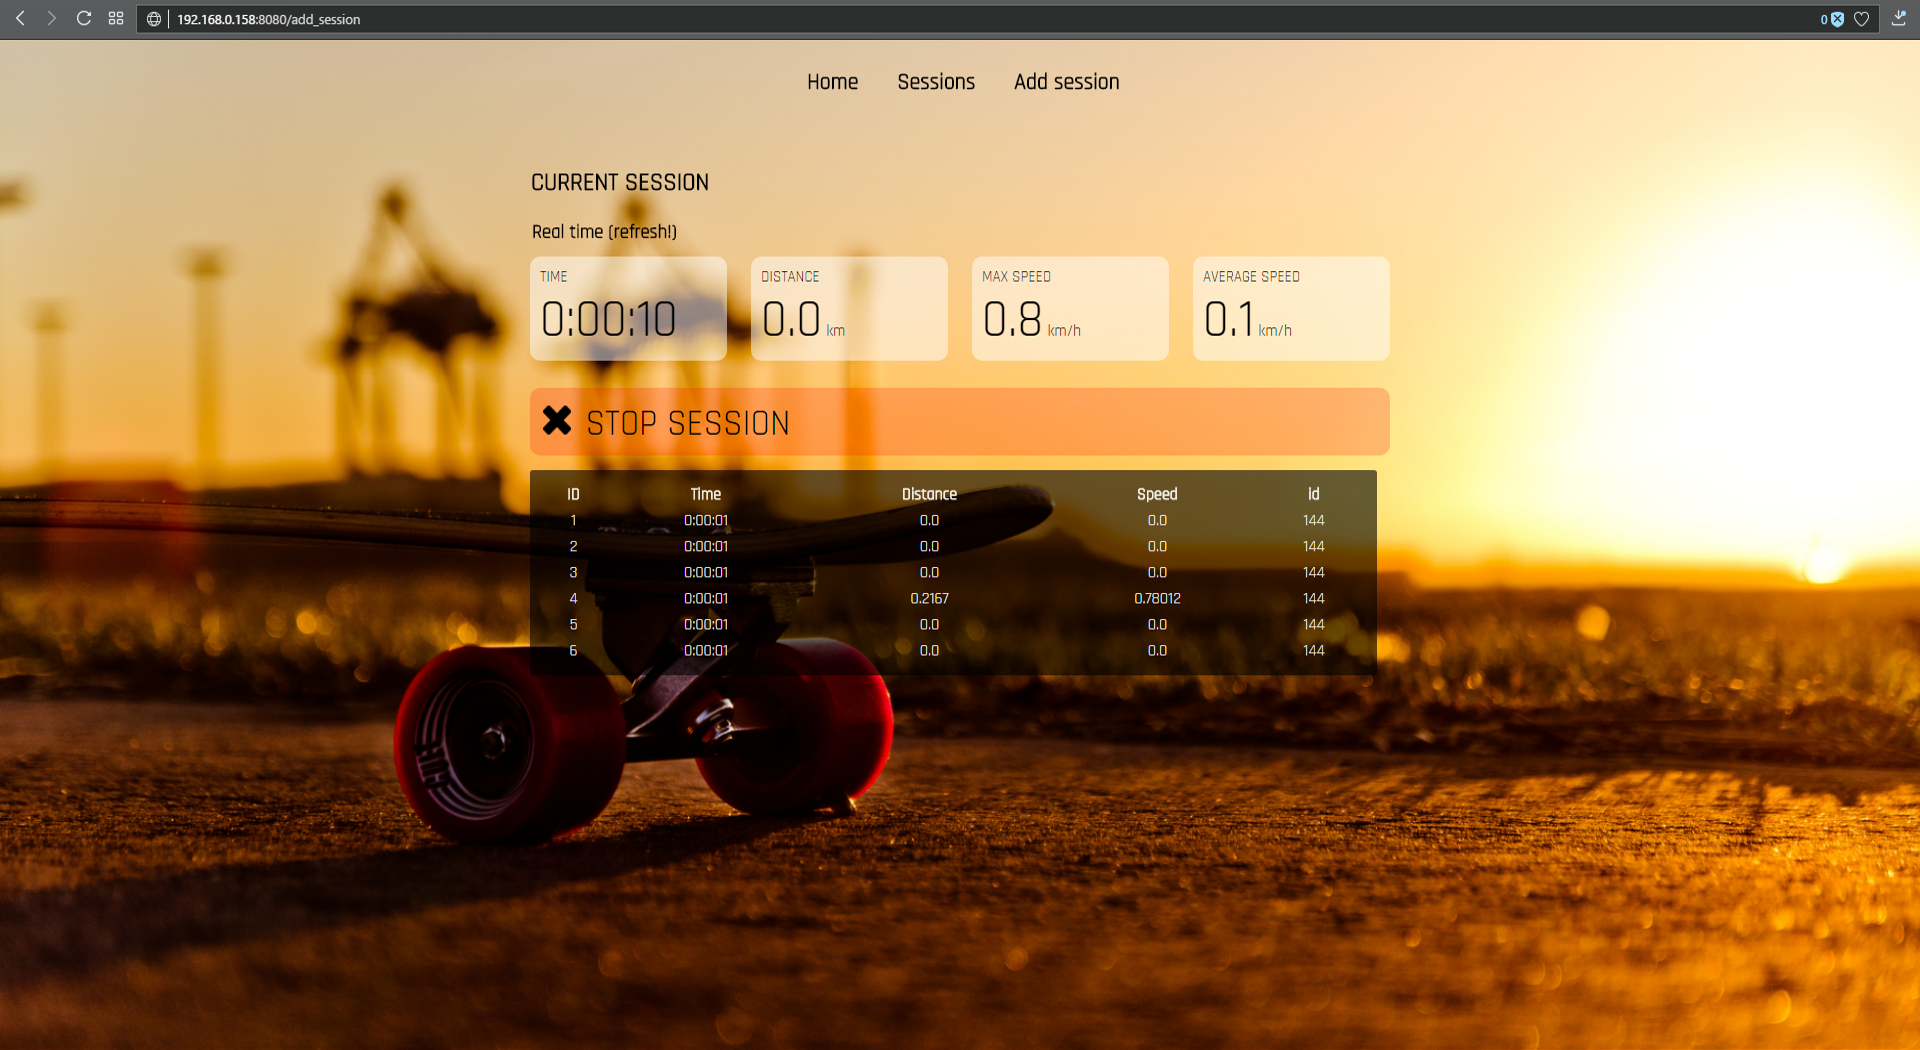The height and width of the screenshot is (1050, 1920).
Task: Click the uppercase ID column header
Action: click(x=573, y=494)
